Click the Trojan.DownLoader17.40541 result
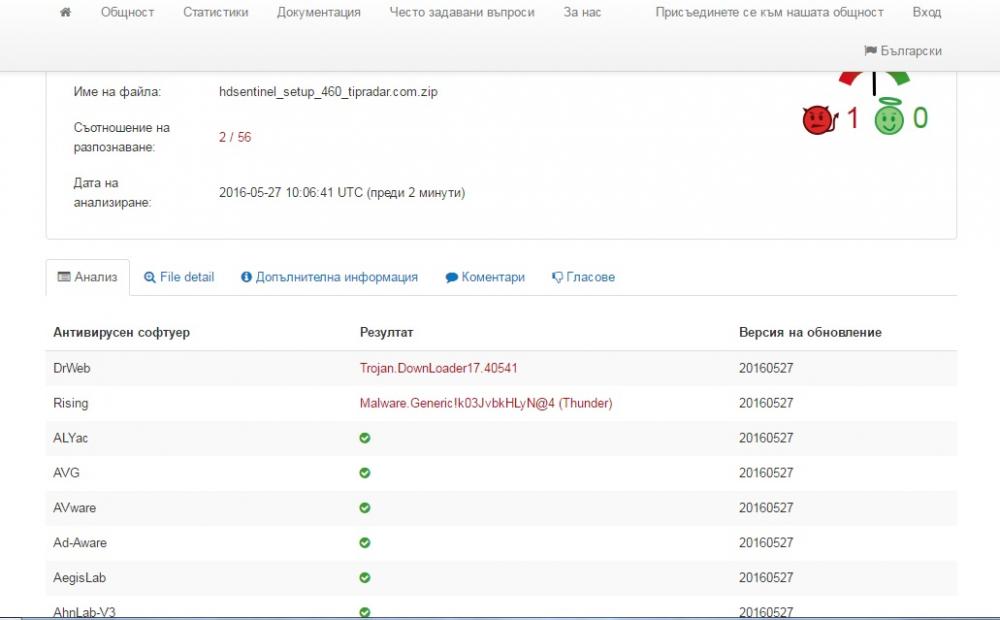The image size is (1000, 620). click(x=439, y=368)
